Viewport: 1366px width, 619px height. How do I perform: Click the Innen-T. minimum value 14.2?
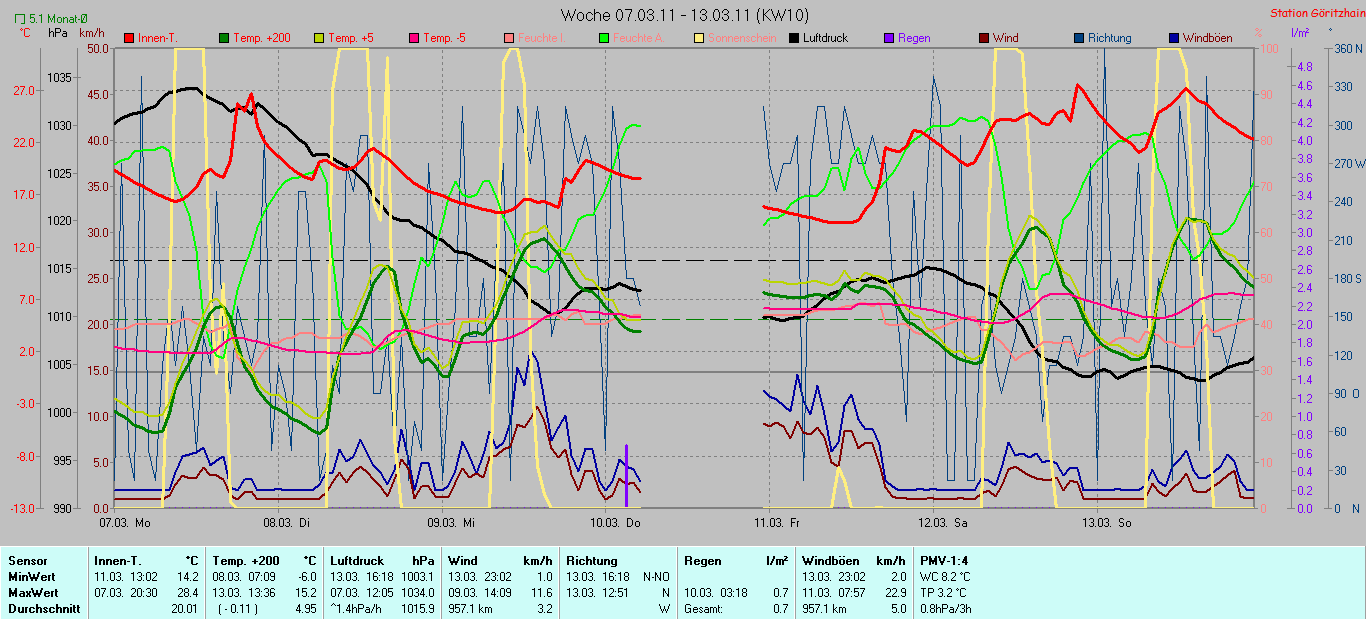click(188, 577)
